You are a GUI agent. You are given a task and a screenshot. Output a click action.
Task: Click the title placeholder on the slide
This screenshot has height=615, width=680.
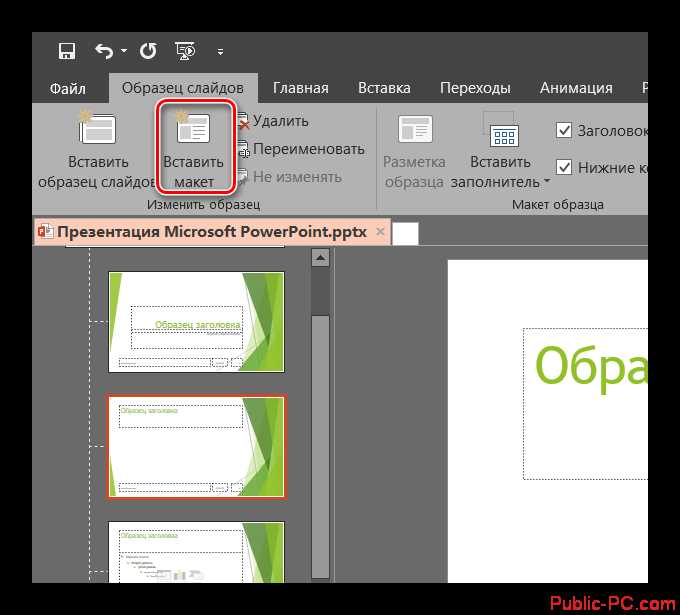click(x=585, y=403)
